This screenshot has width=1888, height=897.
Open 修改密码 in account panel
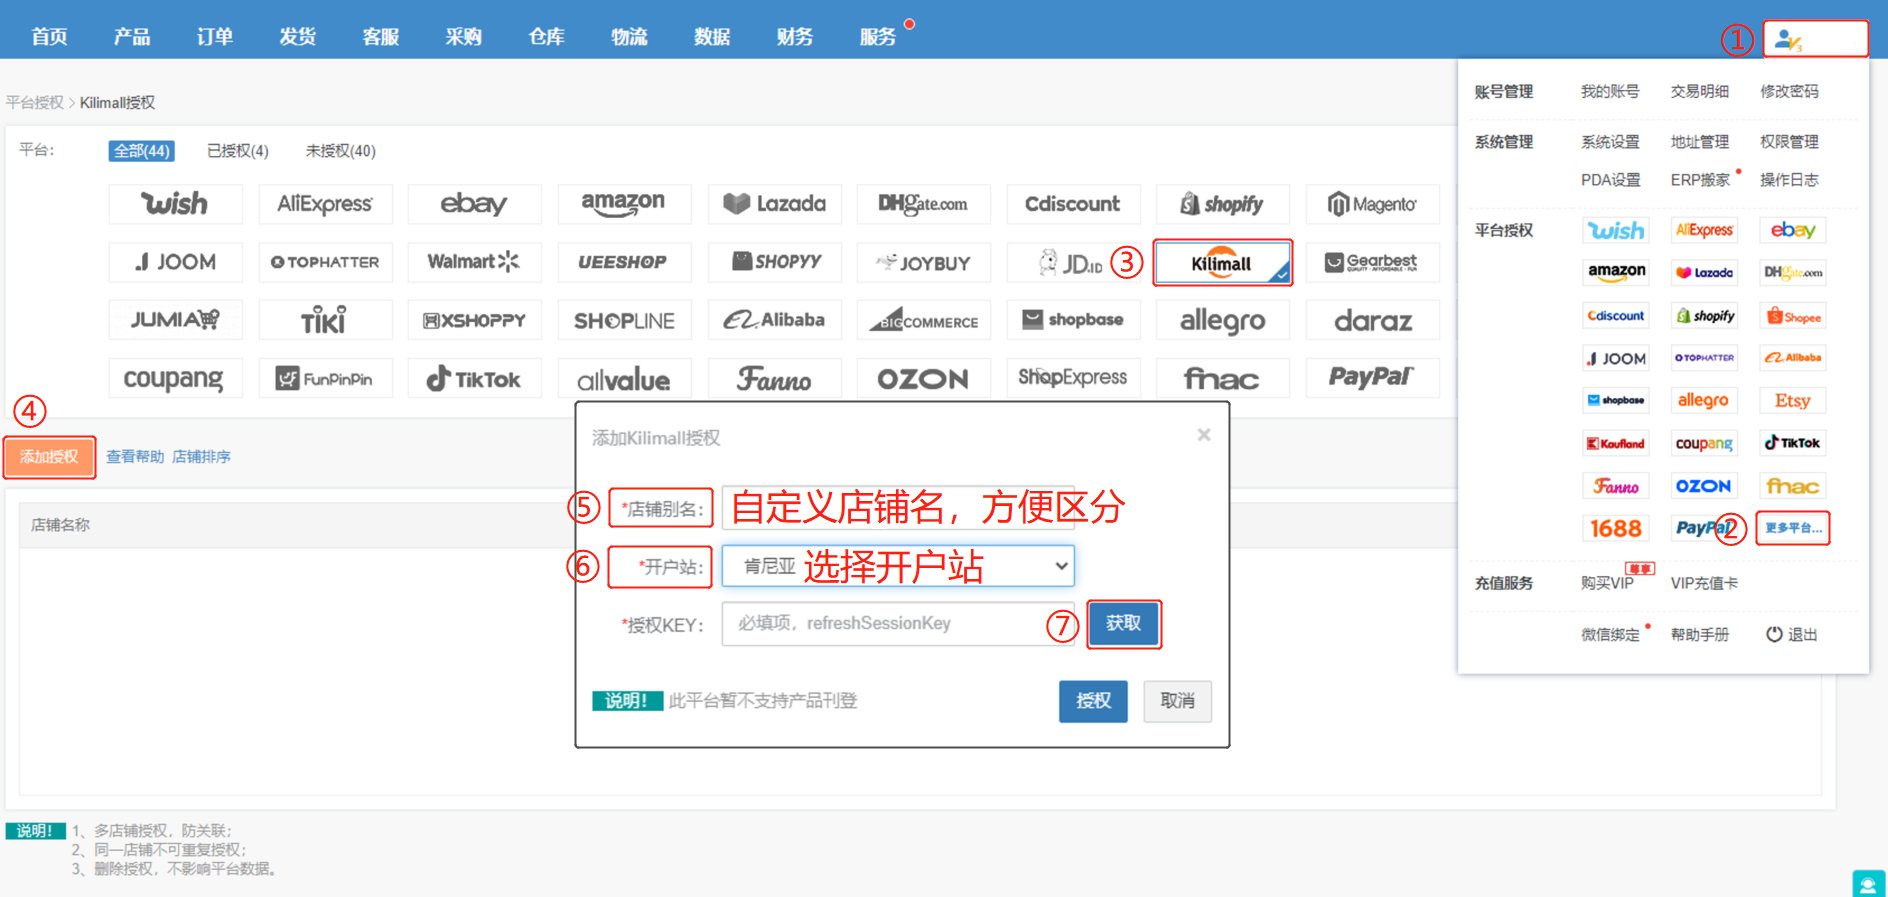[x=1789, y=91]
